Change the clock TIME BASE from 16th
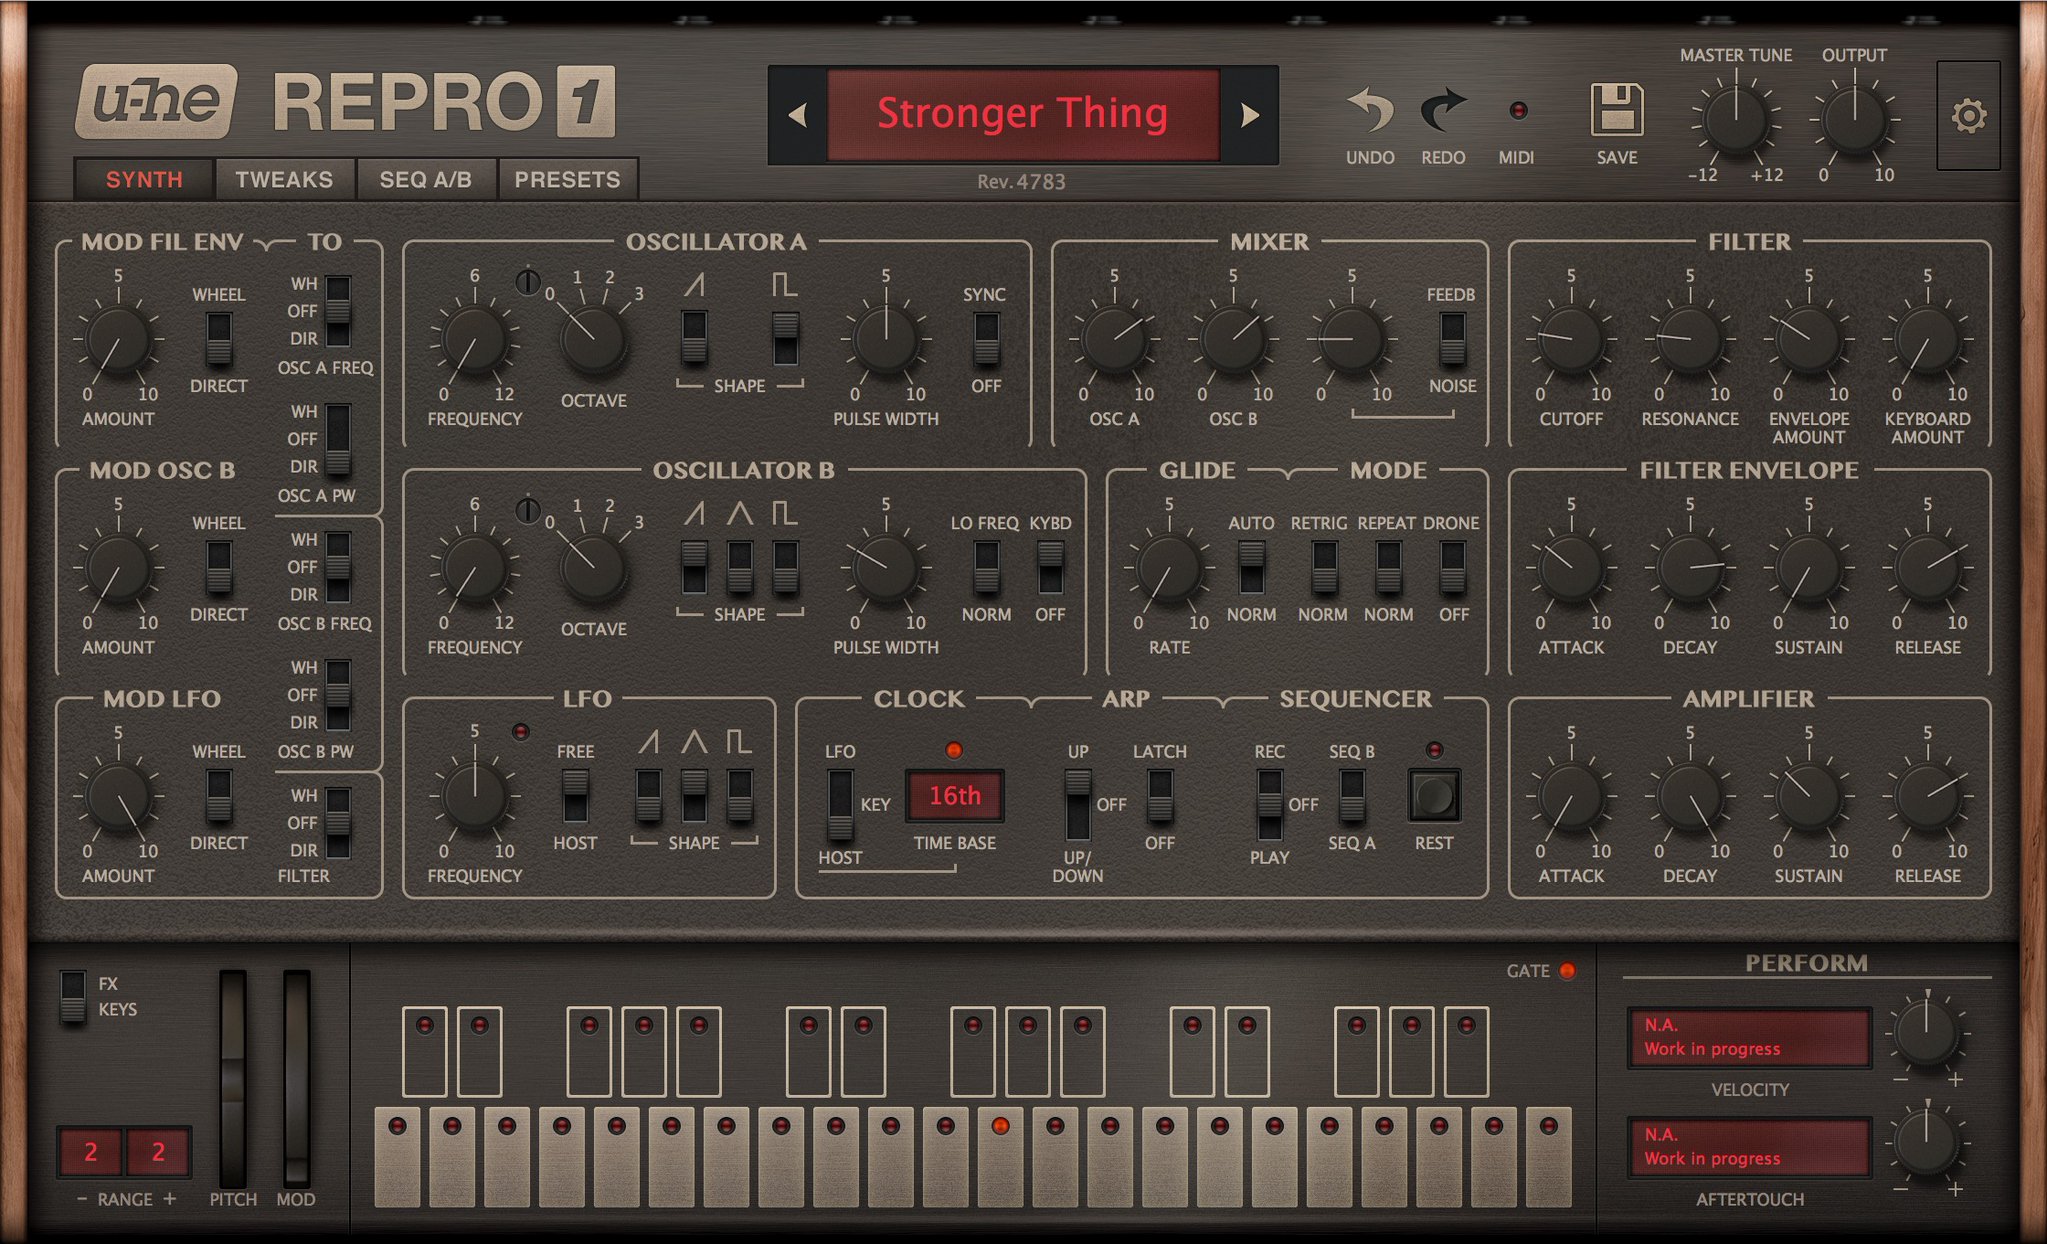The height and width of the screenshot is (1244, 2047). coord(954,796)
